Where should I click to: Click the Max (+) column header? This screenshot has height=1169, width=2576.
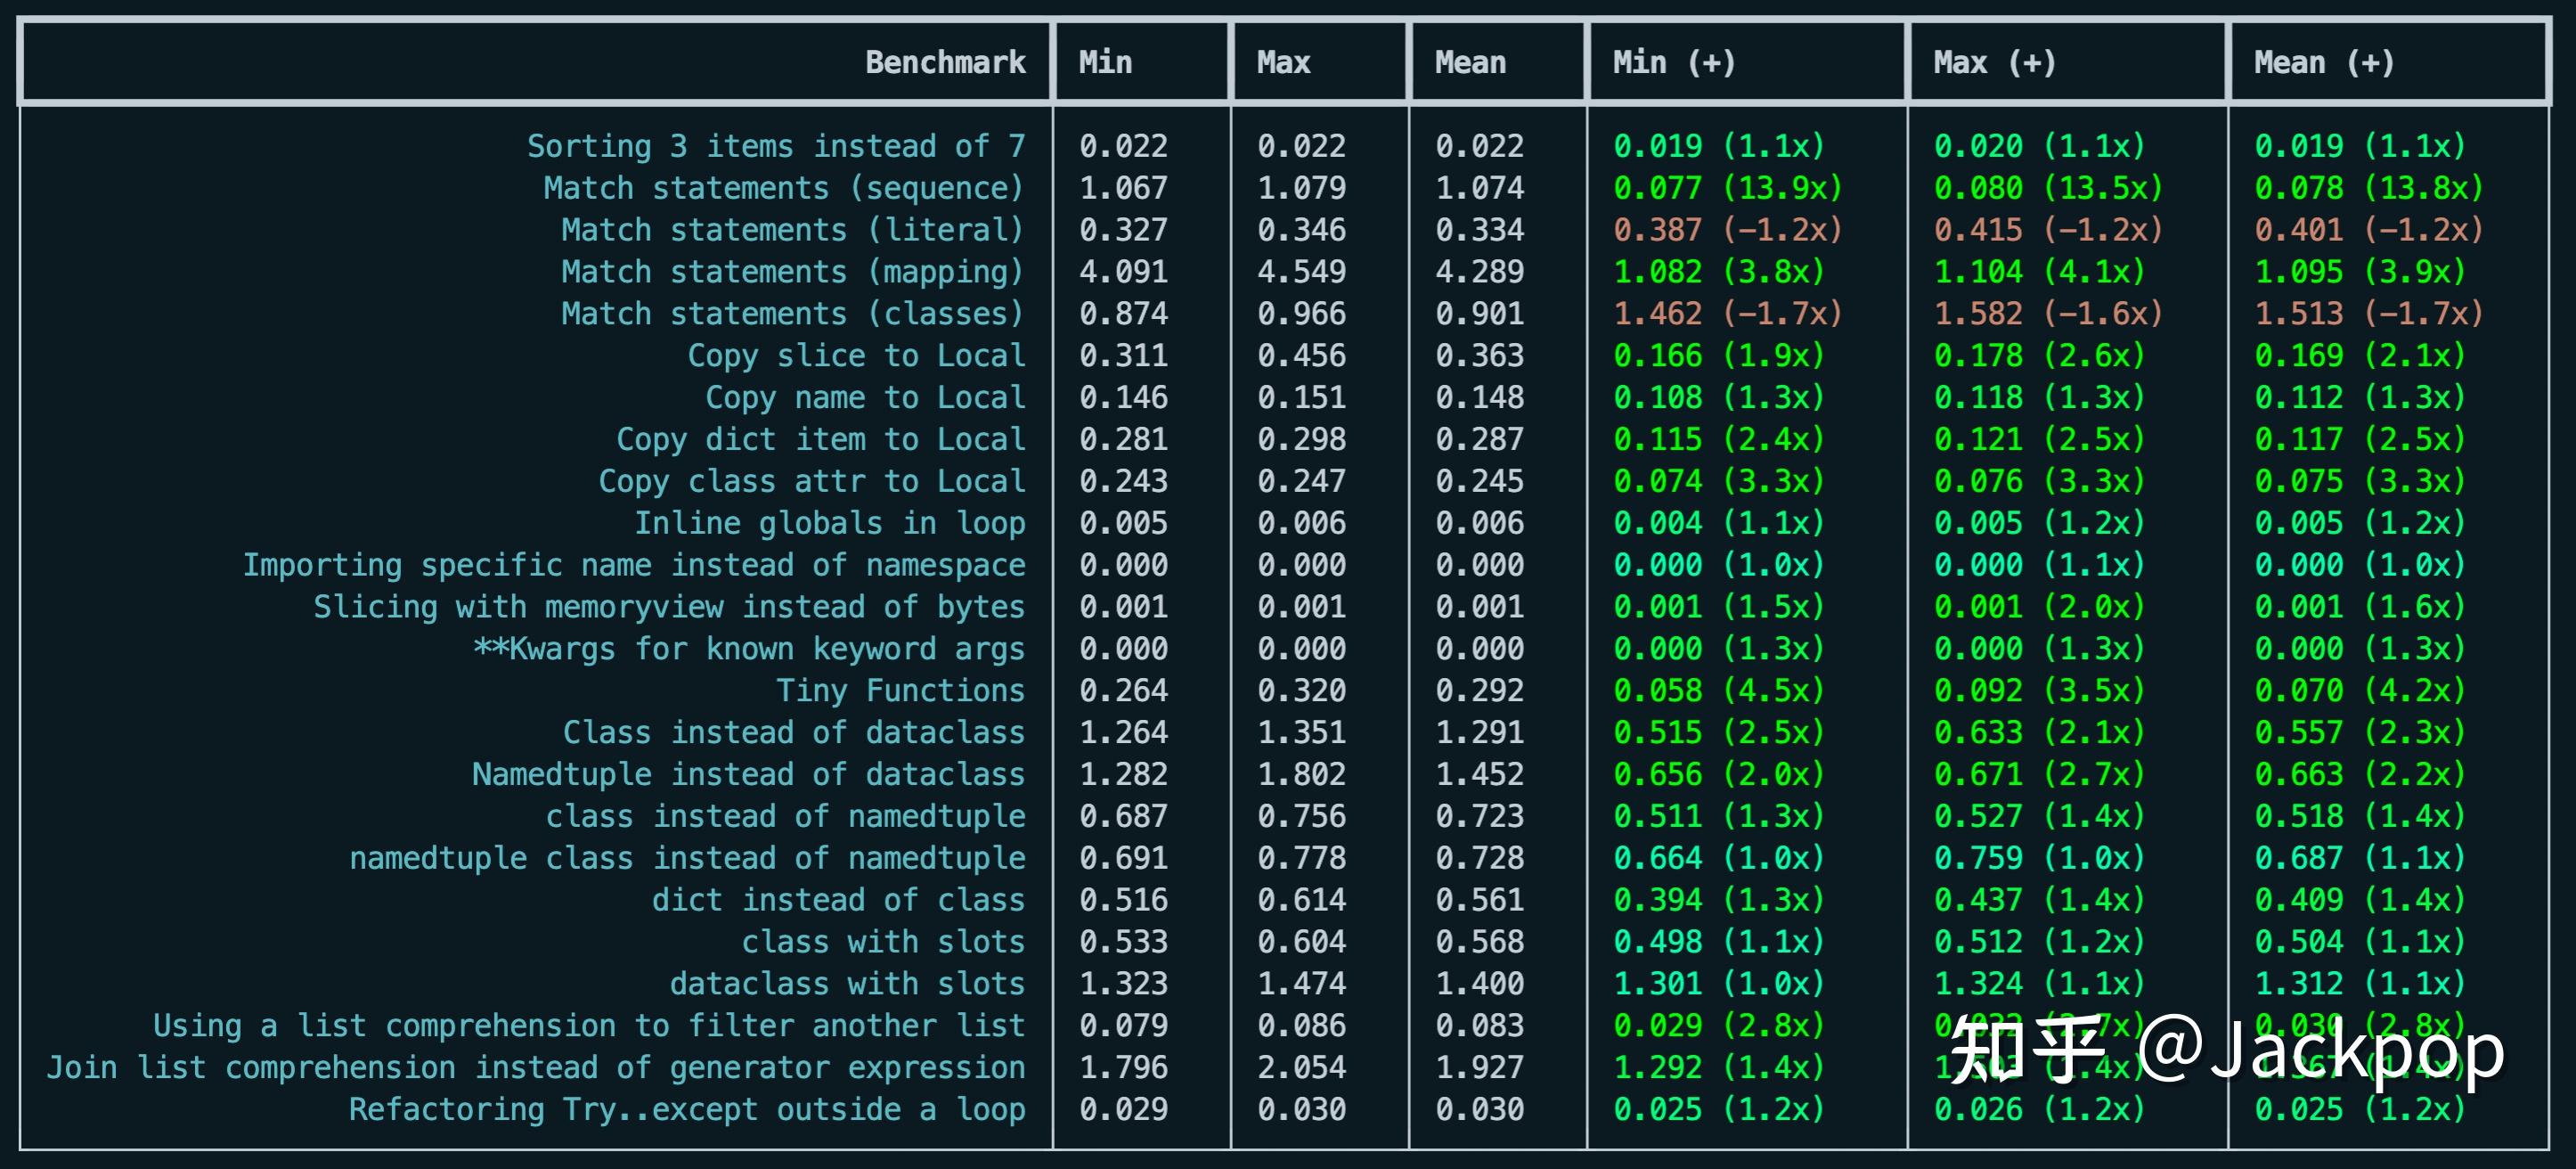pyautogui.click(x=1994, y=62)
